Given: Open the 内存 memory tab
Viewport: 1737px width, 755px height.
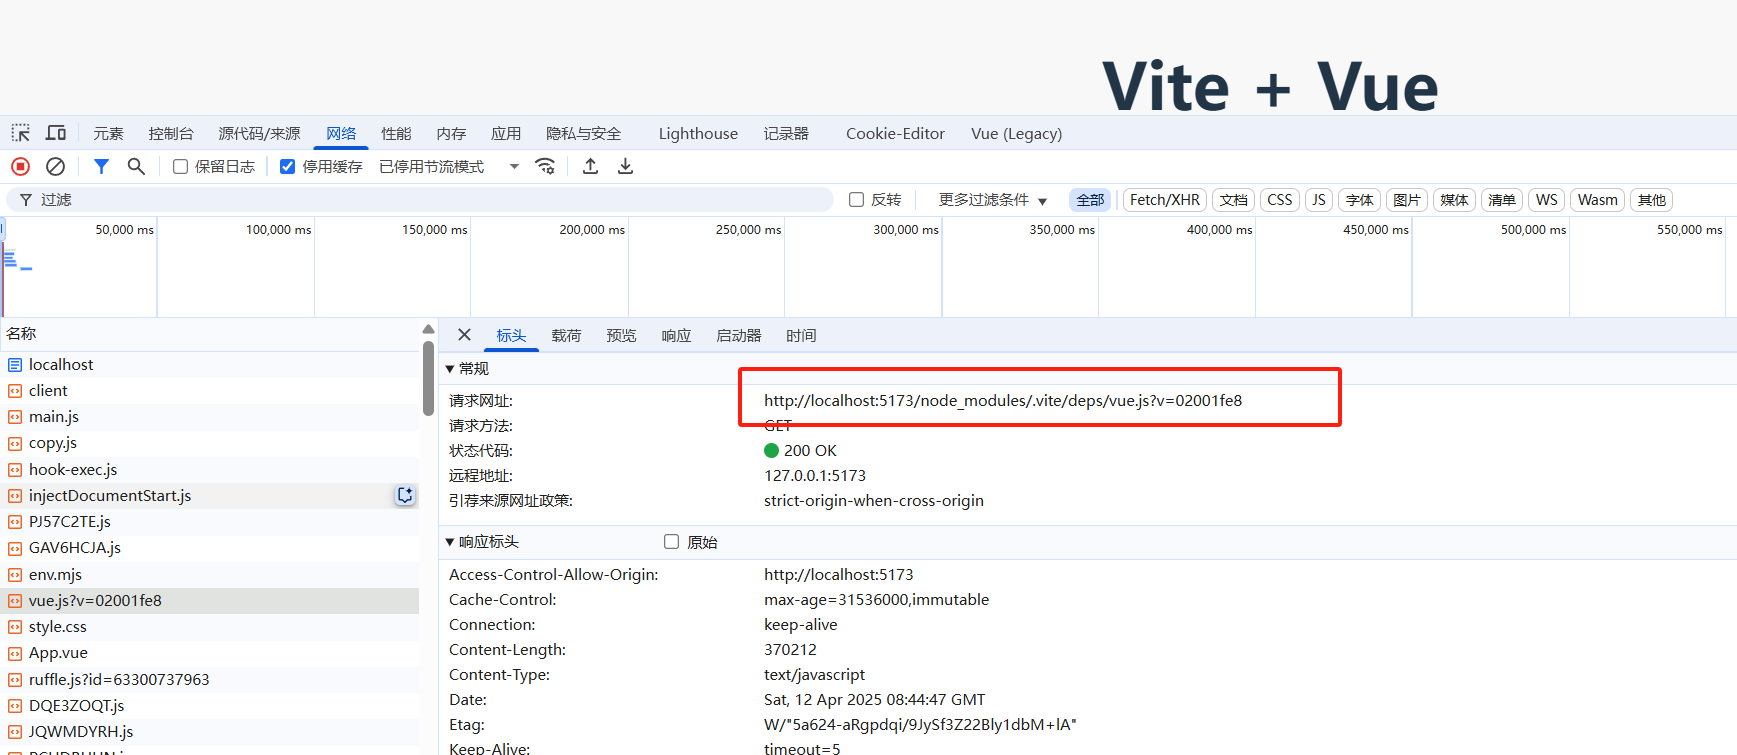Looking at the screenshot, I should click(x=451, y=133).
